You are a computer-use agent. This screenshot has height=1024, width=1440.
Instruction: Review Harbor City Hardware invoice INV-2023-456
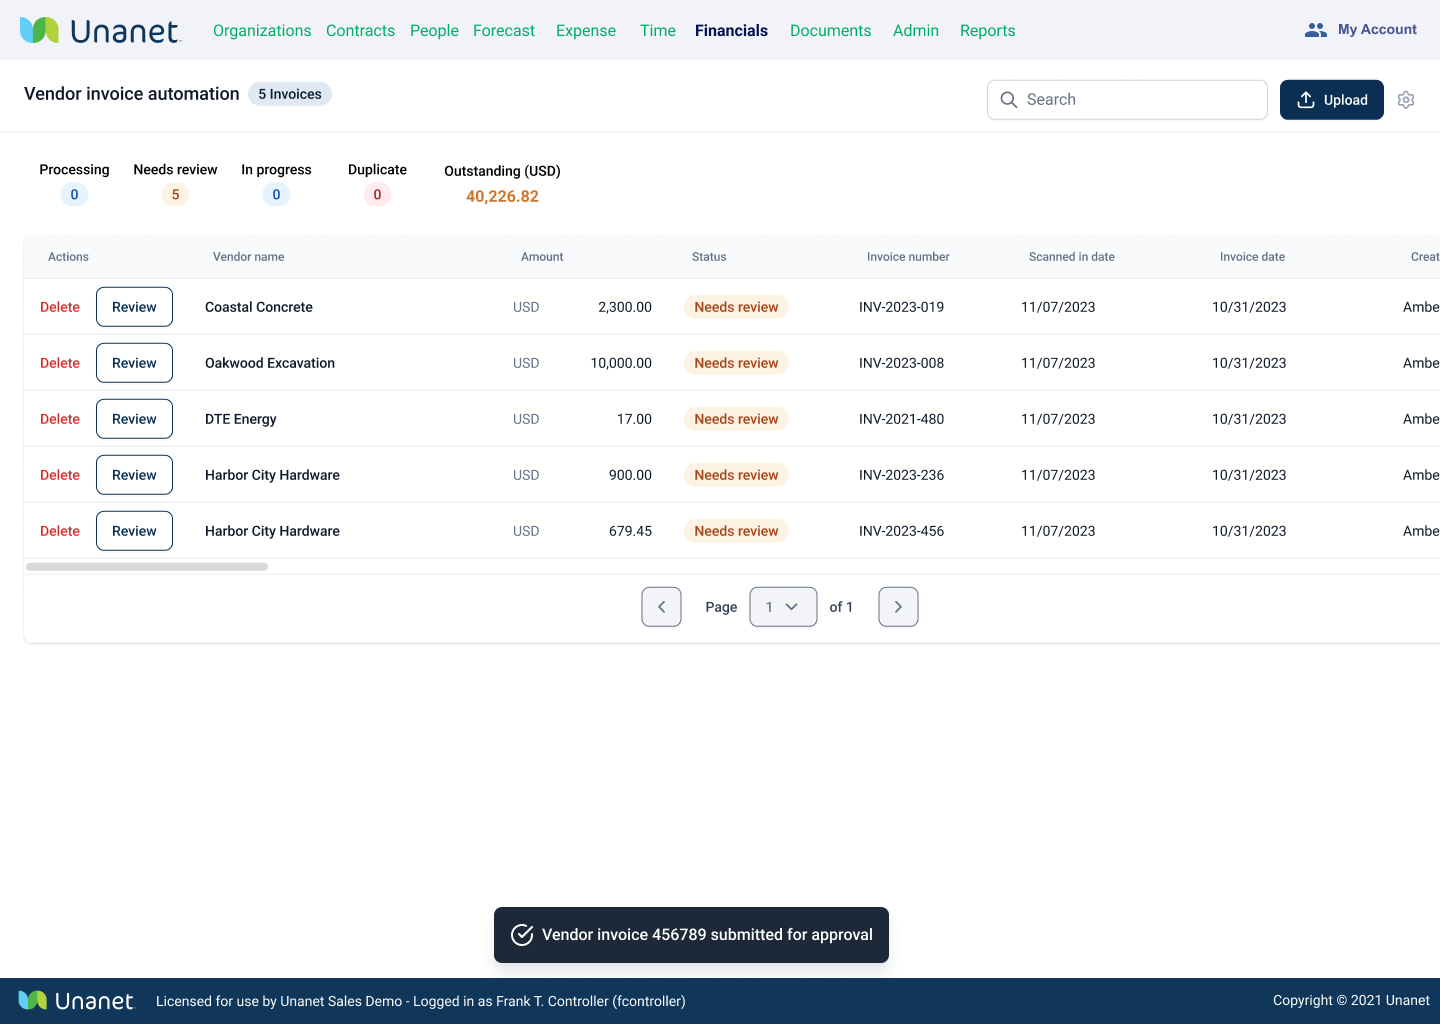[134, 531]
